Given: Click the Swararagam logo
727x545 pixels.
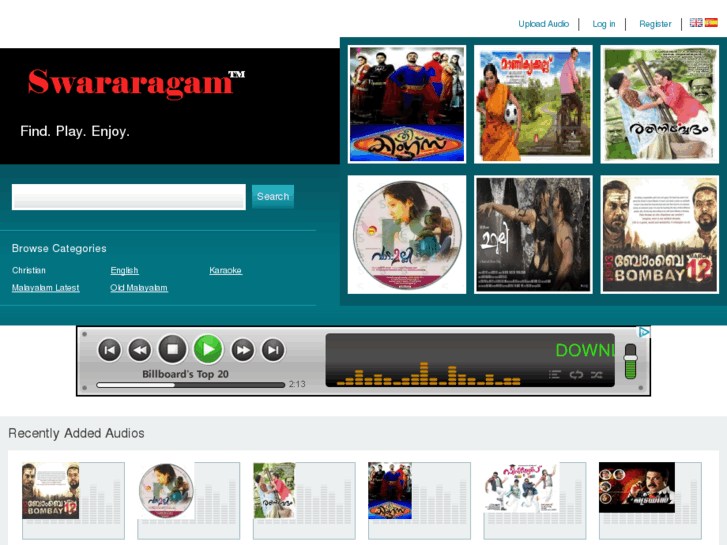Looking at the screenshot, I should (136, 83).
